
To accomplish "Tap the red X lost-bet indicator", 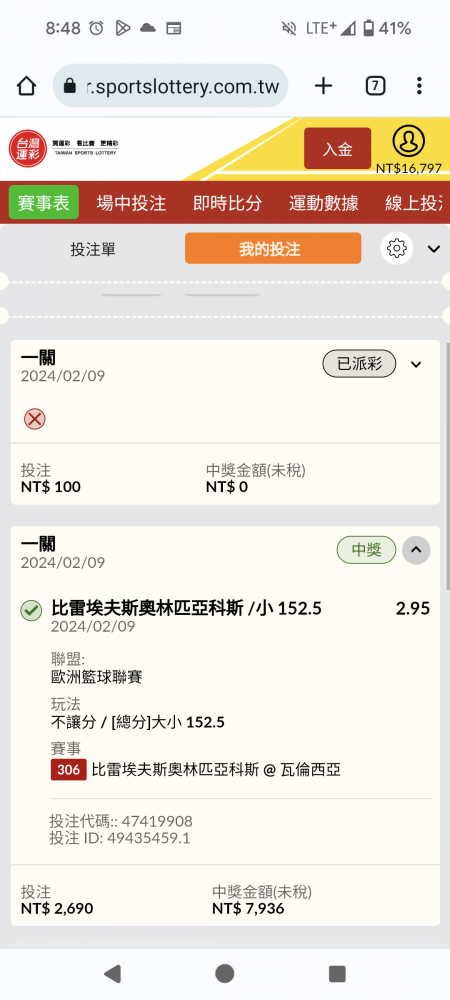I will tap(34, 419).
